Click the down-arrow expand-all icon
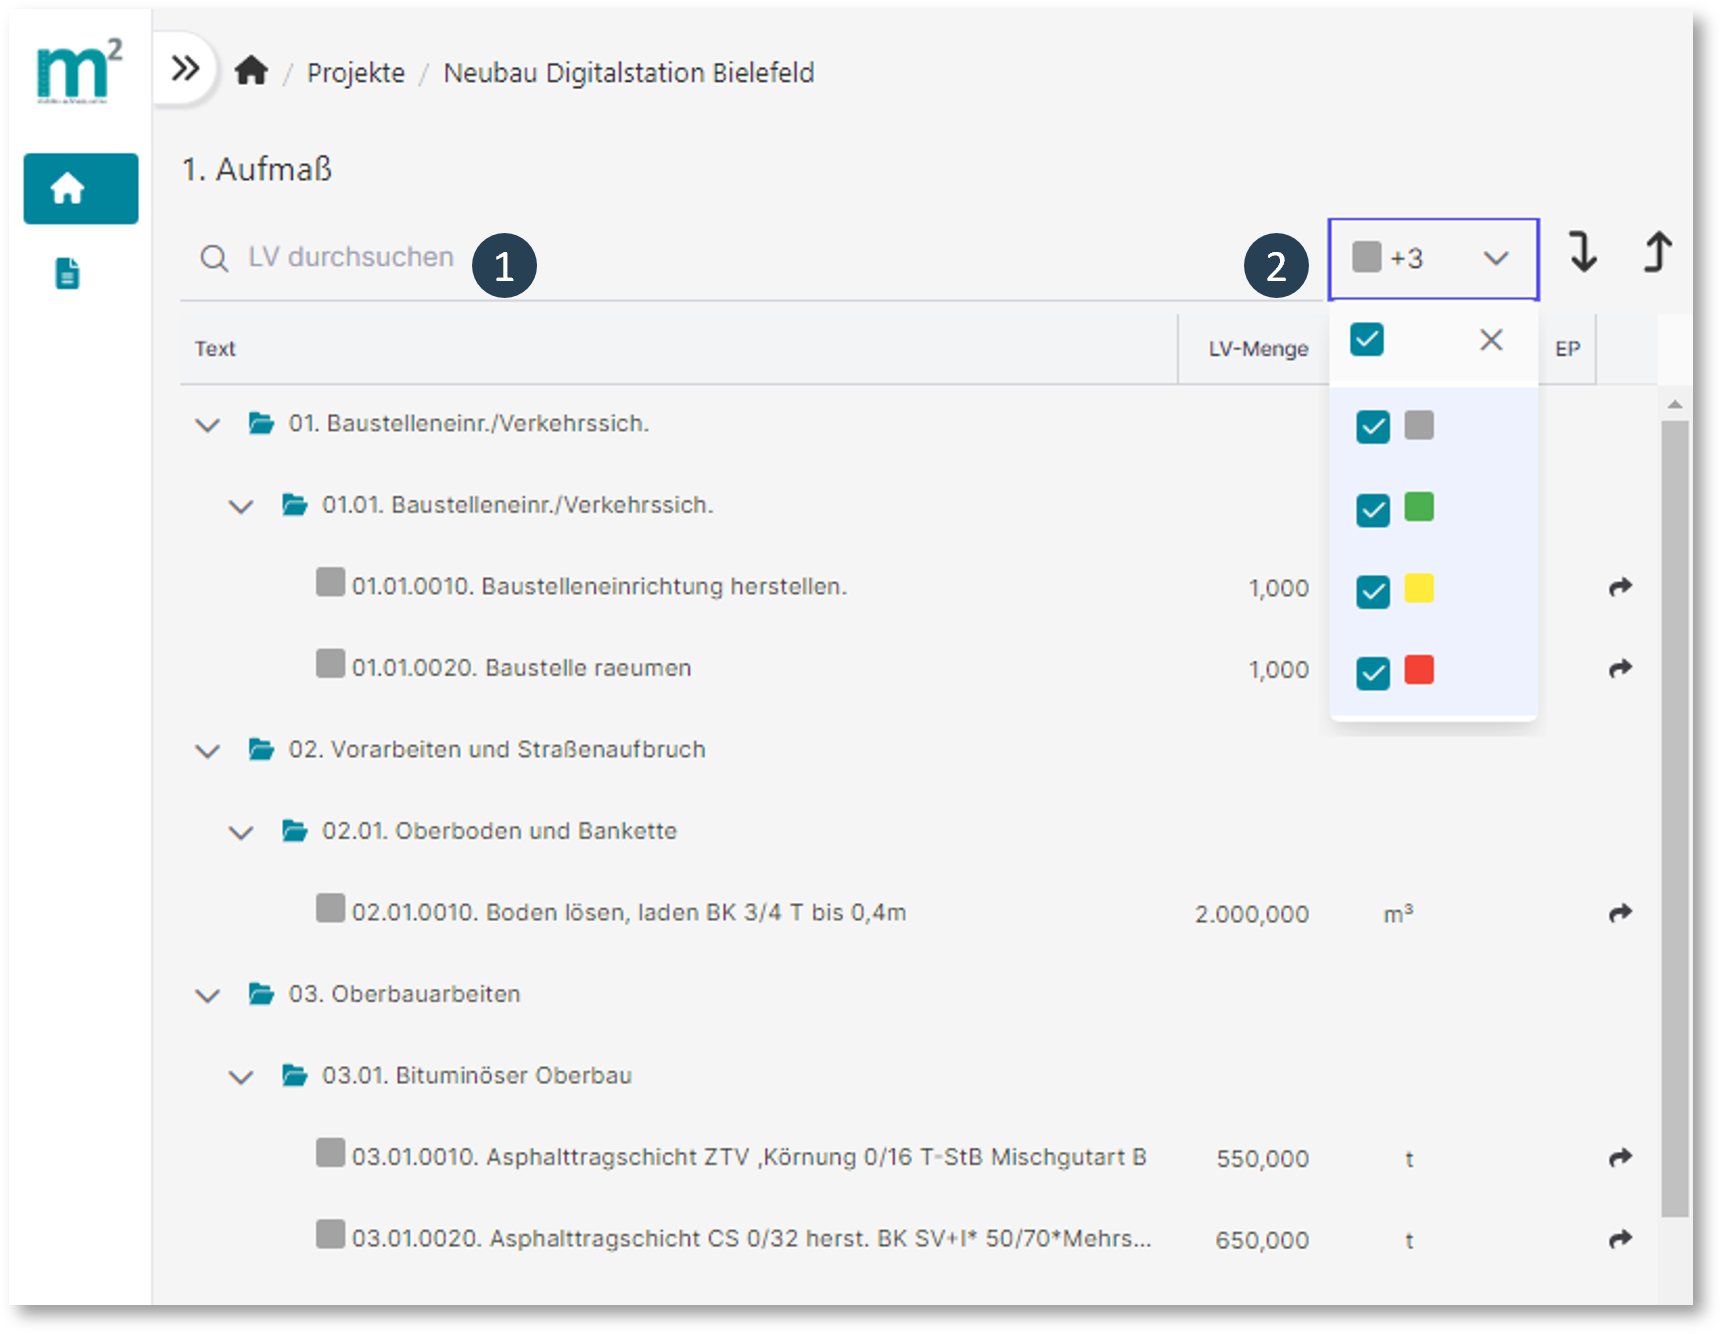Screen dimensions: 1722x1334 [x=1582, y=252]
